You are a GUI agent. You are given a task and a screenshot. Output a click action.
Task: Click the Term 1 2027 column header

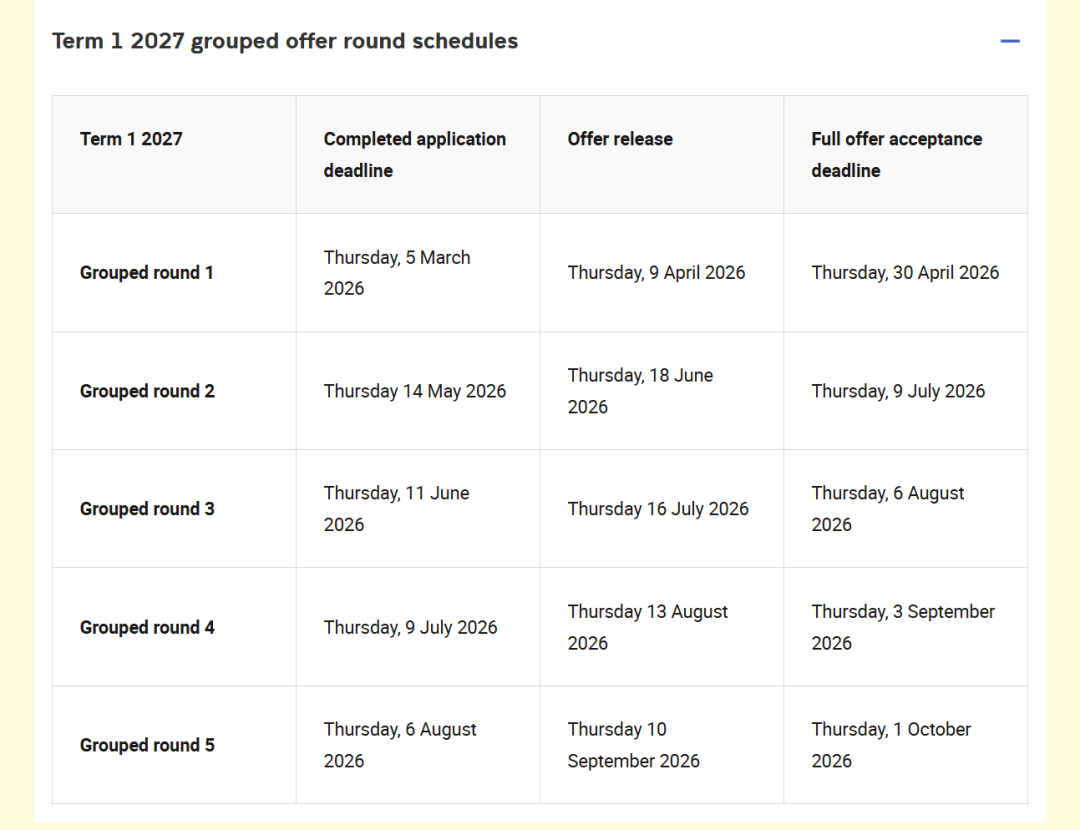click(x=131, y=139)
